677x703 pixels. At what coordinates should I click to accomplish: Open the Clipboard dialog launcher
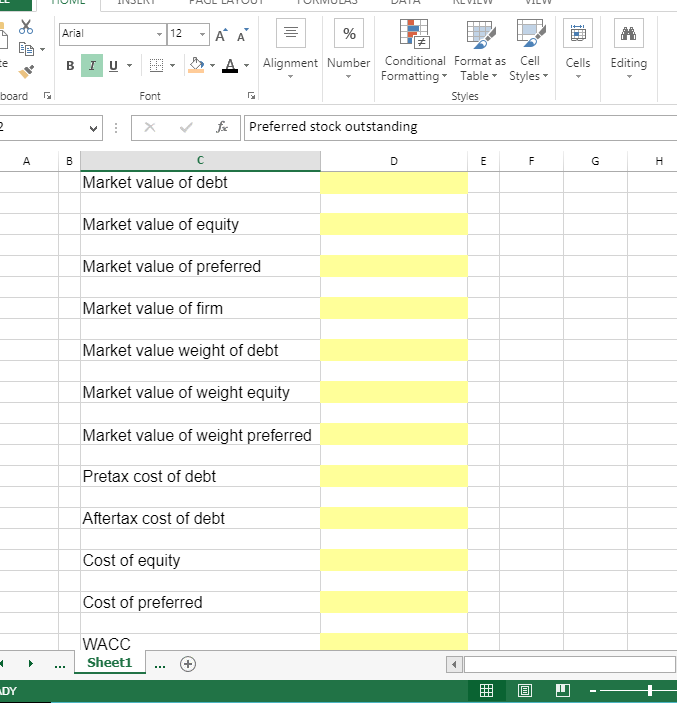point(47,95)
